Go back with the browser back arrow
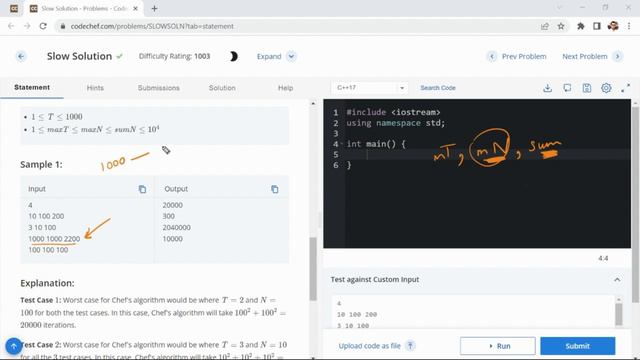The height and width of the screenshot is (360, 640). pyautogui.click(x=11, y=26)
